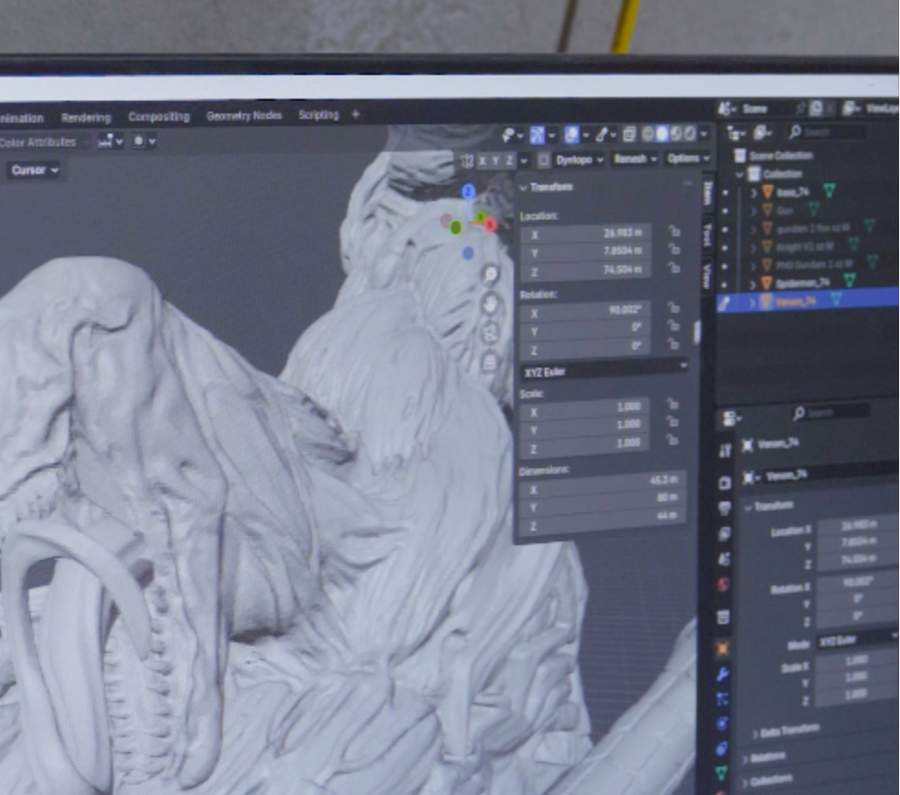Select solid viewport shading mode
The width and height of the screenshot is (900, 795).
click(x=662, y=134)
